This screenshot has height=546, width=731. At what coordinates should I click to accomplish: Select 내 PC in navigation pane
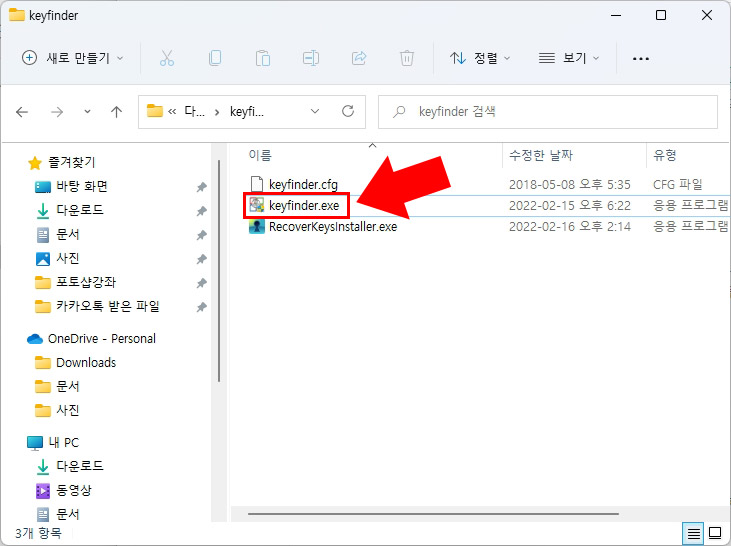tap(63, 442)
